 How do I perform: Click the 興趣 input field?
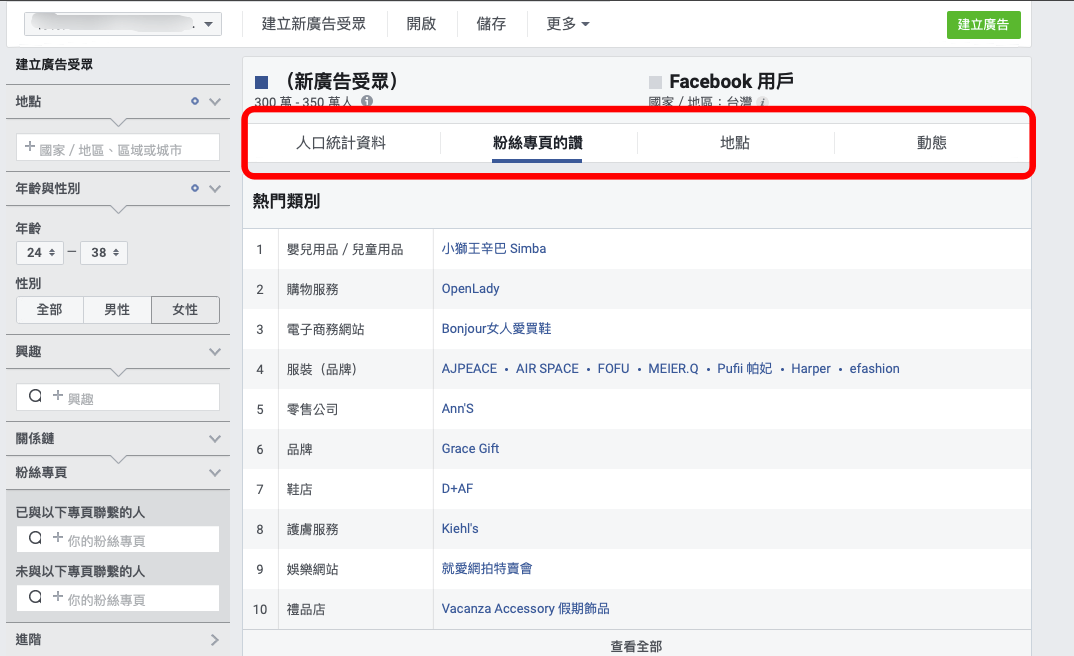coord(118,397)
